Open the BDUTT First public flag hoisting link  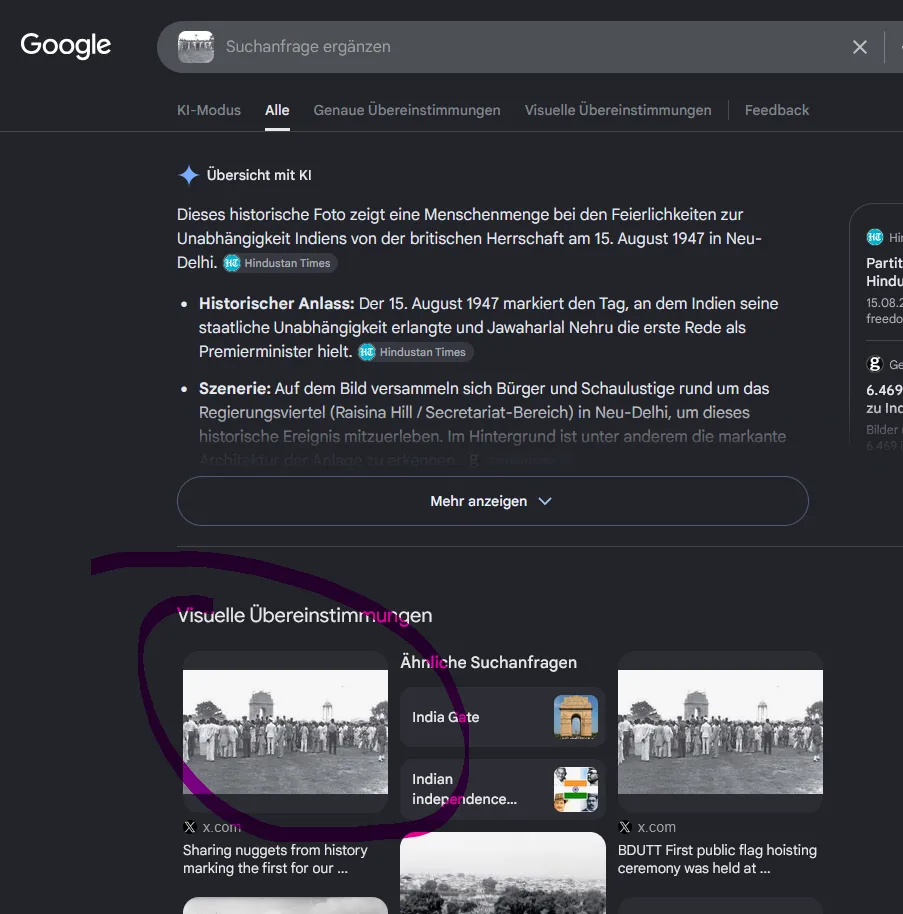pos(717,859)
